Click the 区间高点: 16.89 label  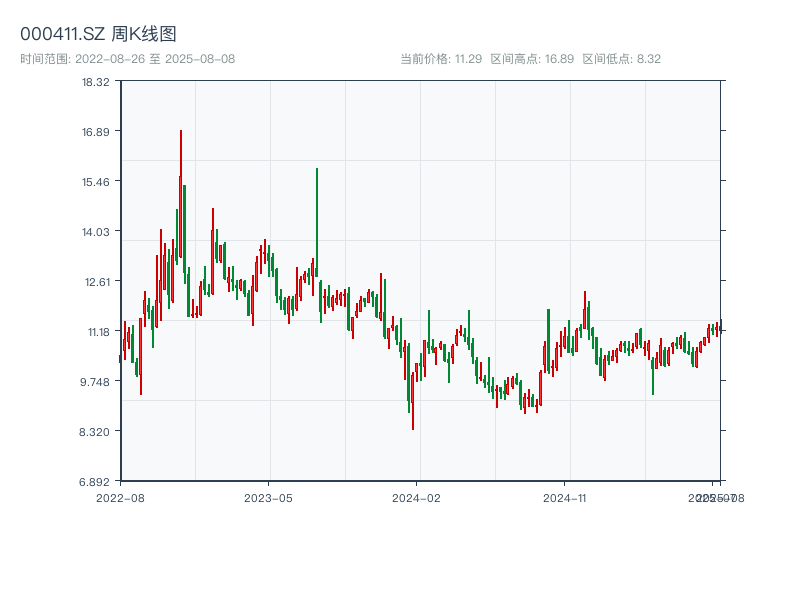532,59
